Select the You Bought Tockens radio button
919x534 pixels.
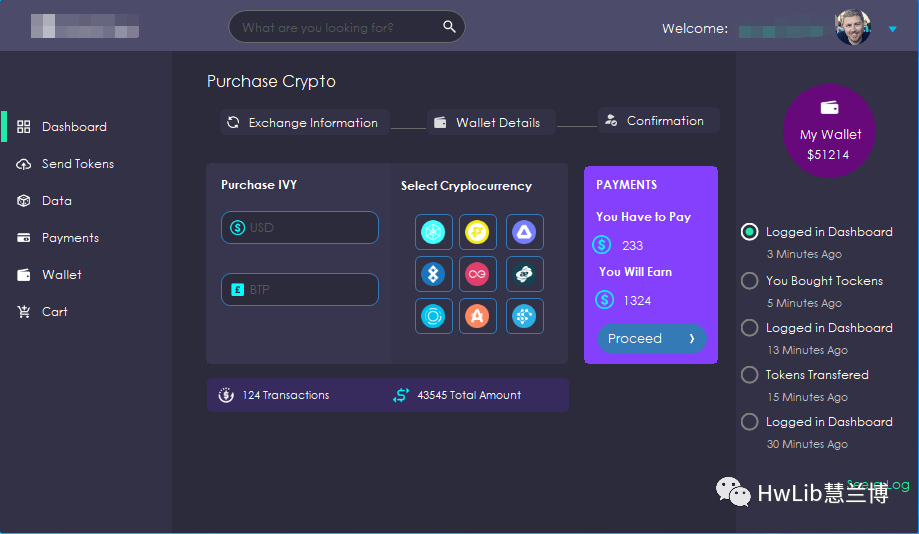click(749, 281)
